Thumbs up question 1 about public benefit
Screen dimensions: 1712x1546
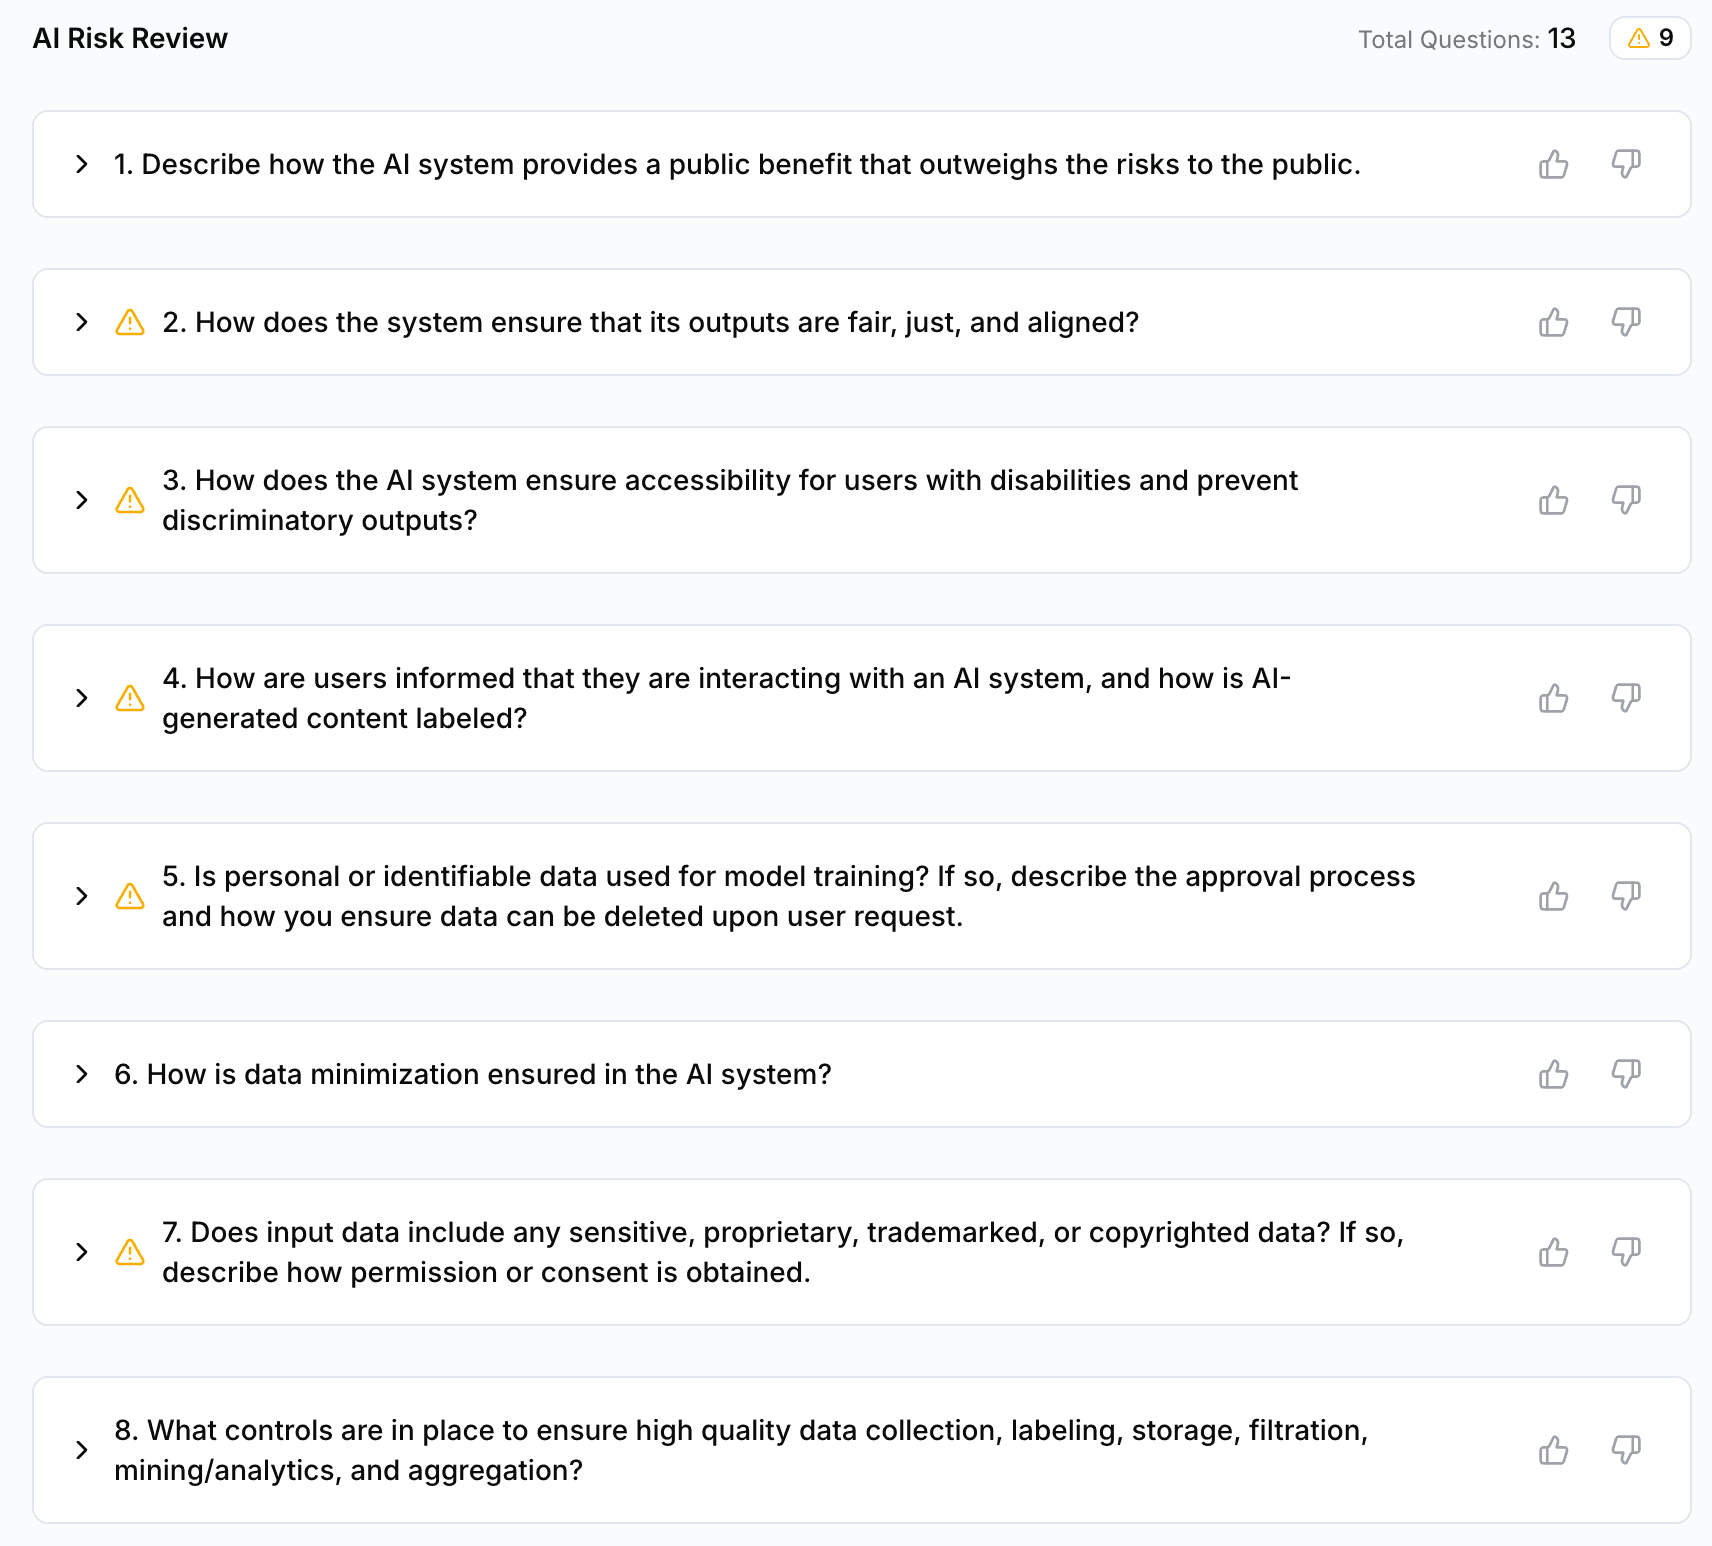click(x=1553, y=164)
